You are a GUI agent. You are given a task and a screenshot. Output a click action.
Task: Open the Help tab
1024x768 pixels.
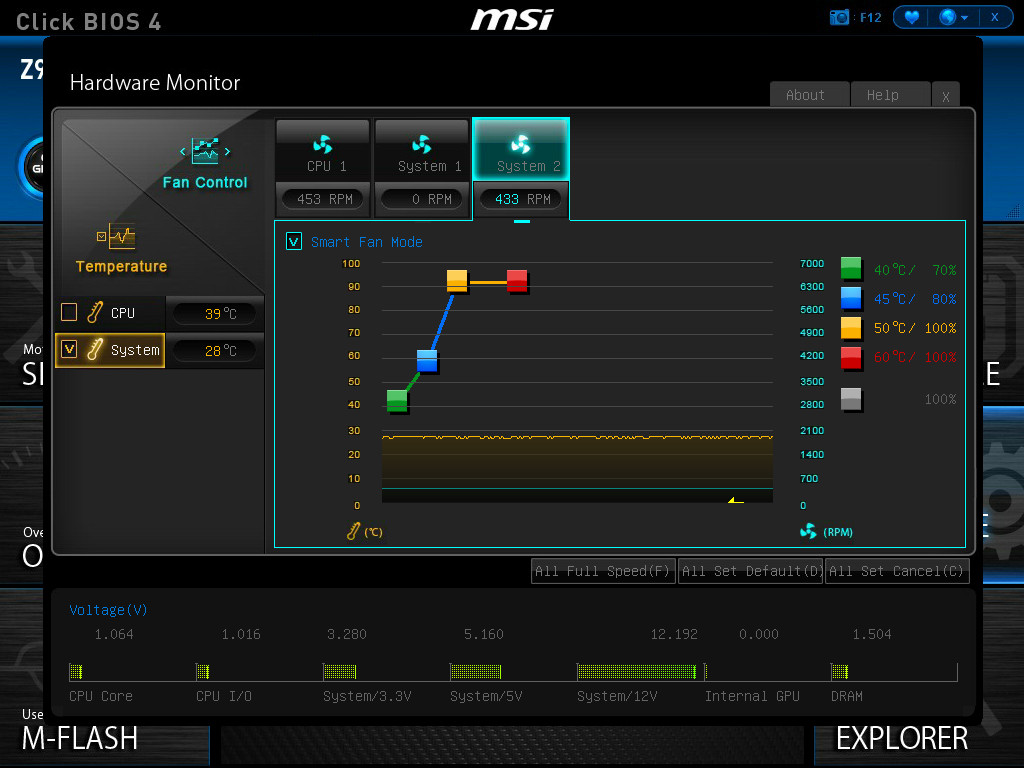[x=890, y=95]
